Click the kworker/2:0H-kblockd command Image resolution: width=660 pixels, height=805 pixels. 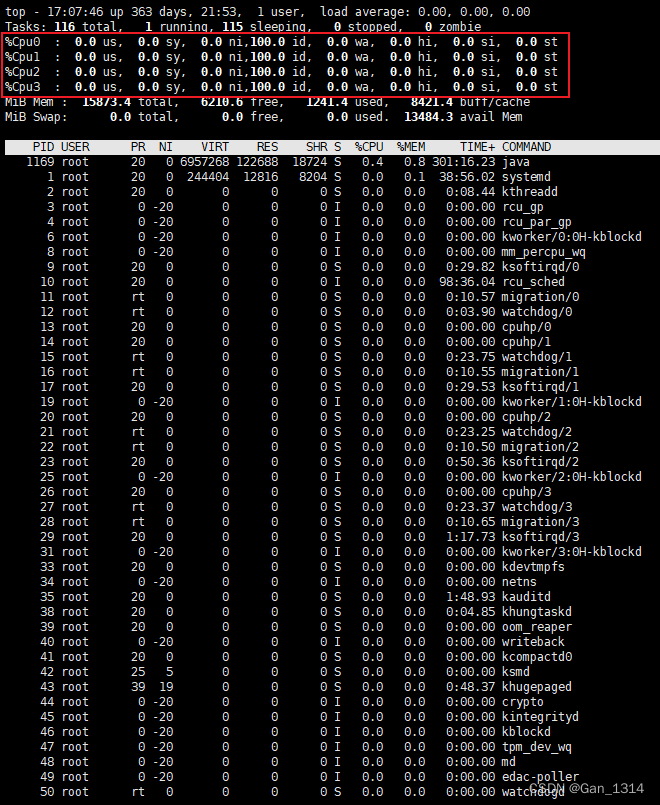[x=572, y=477]
